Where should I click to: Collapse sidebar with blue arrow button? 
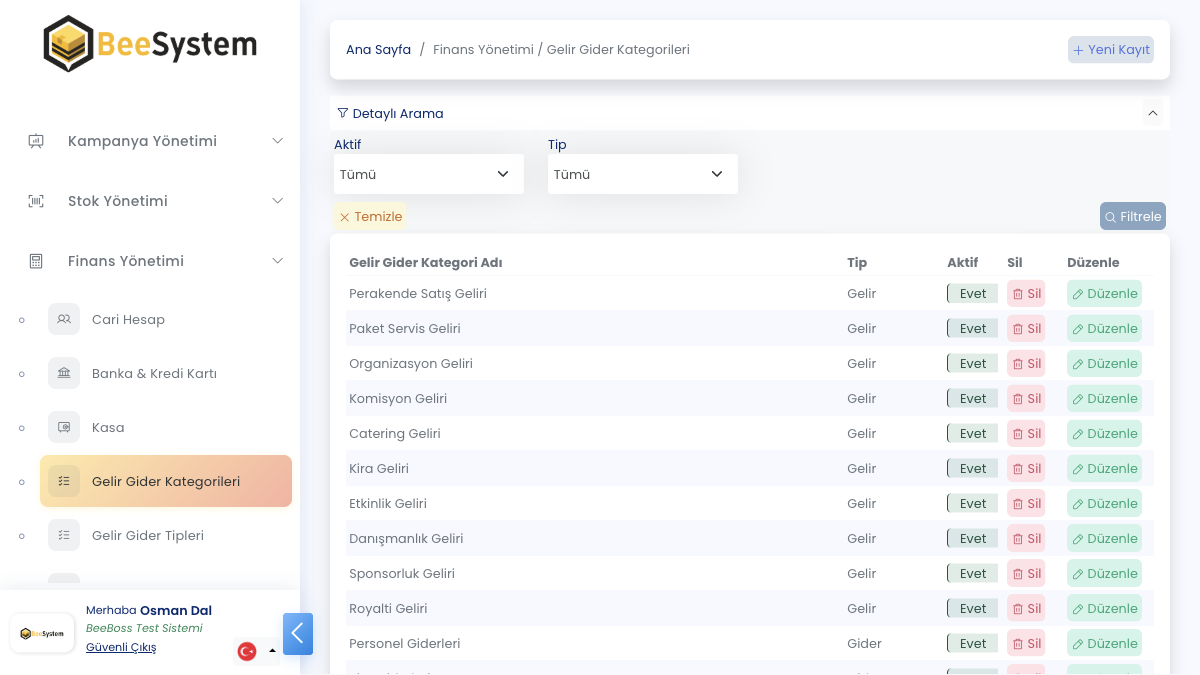click(298, 634)
